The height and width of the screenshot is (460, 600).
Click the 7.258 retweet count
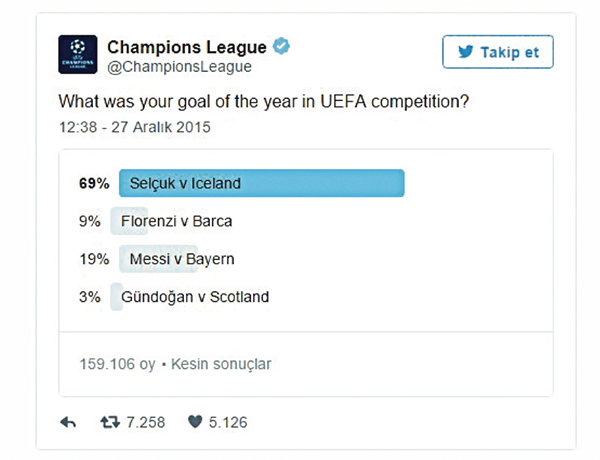[x=146, y=422]
